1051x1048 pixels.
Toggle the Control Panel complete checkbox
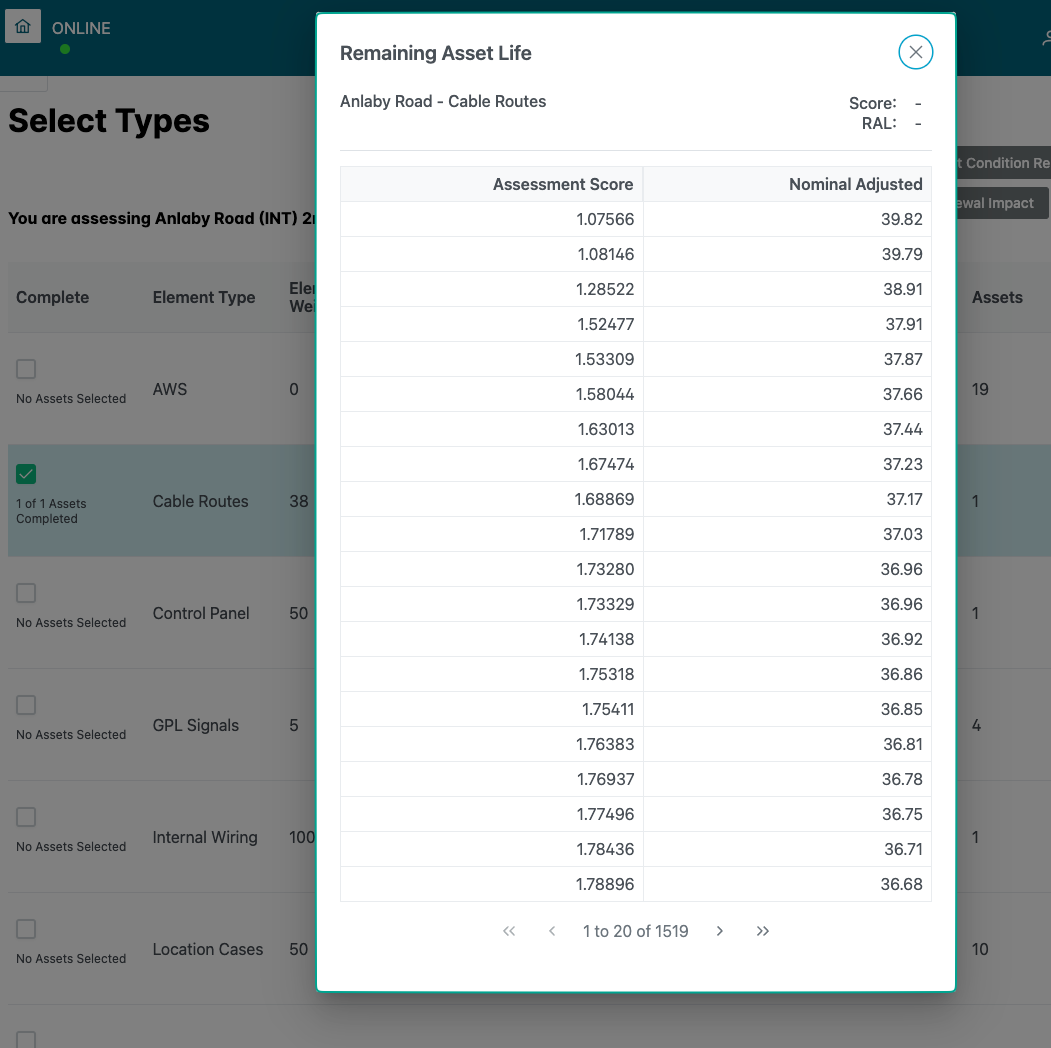click(26, 593)
